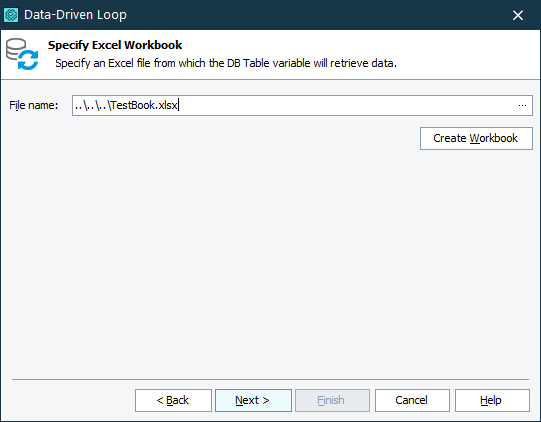The image size is (541, 422).
Task: Click the database refresh icon in the header
Action: [x=22, y=54]
